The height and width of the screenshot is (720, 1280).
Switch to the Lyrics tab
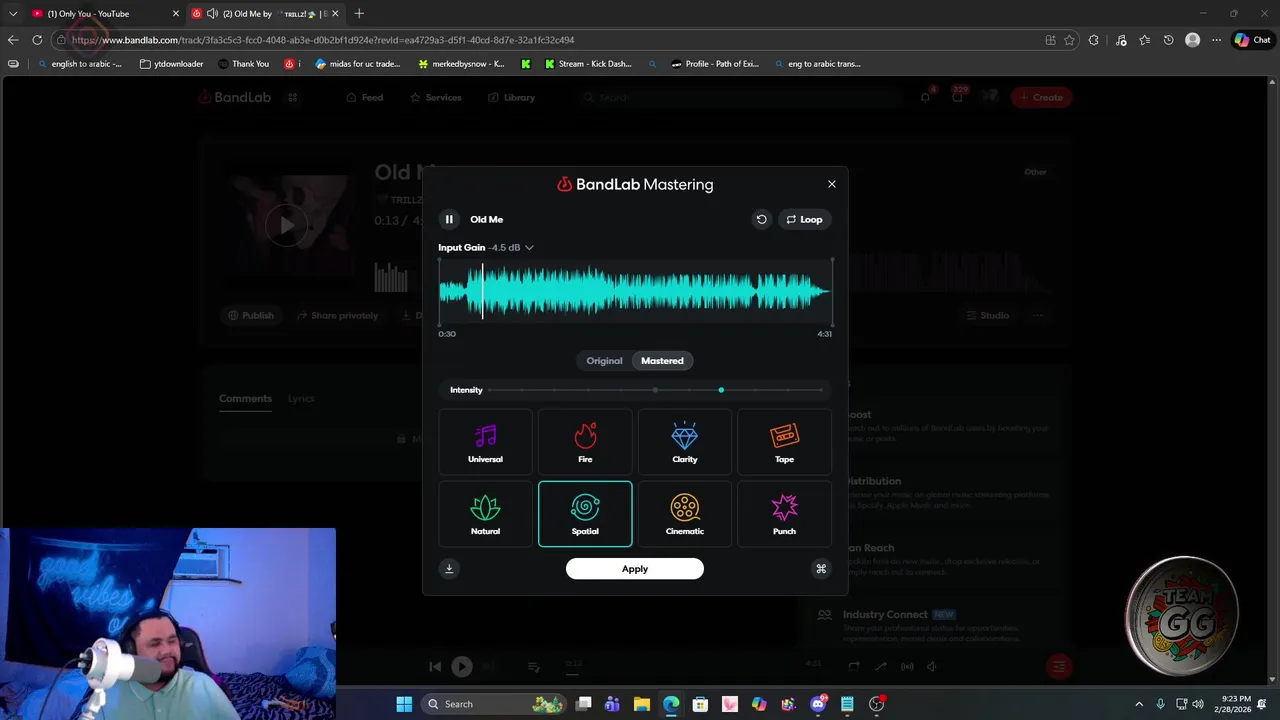coord(301,398)
